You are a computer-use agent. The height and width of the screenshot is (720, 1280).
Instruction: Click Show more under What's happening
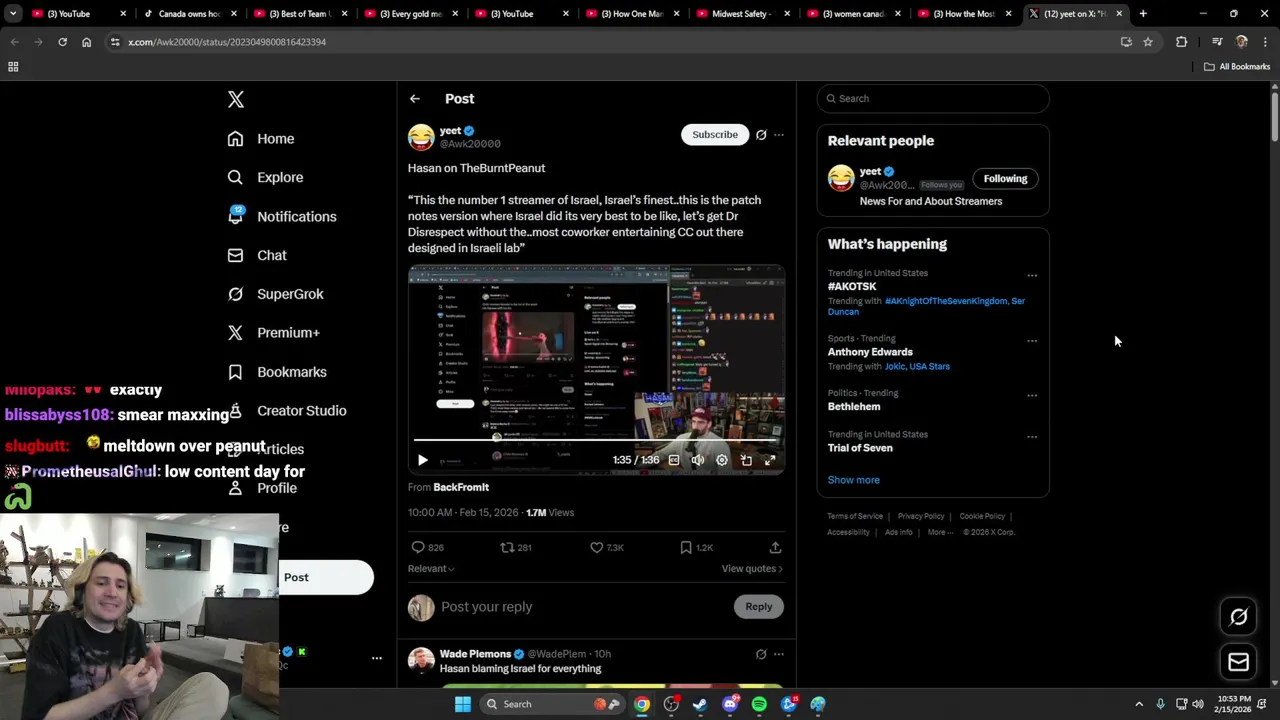pos(854,480)
